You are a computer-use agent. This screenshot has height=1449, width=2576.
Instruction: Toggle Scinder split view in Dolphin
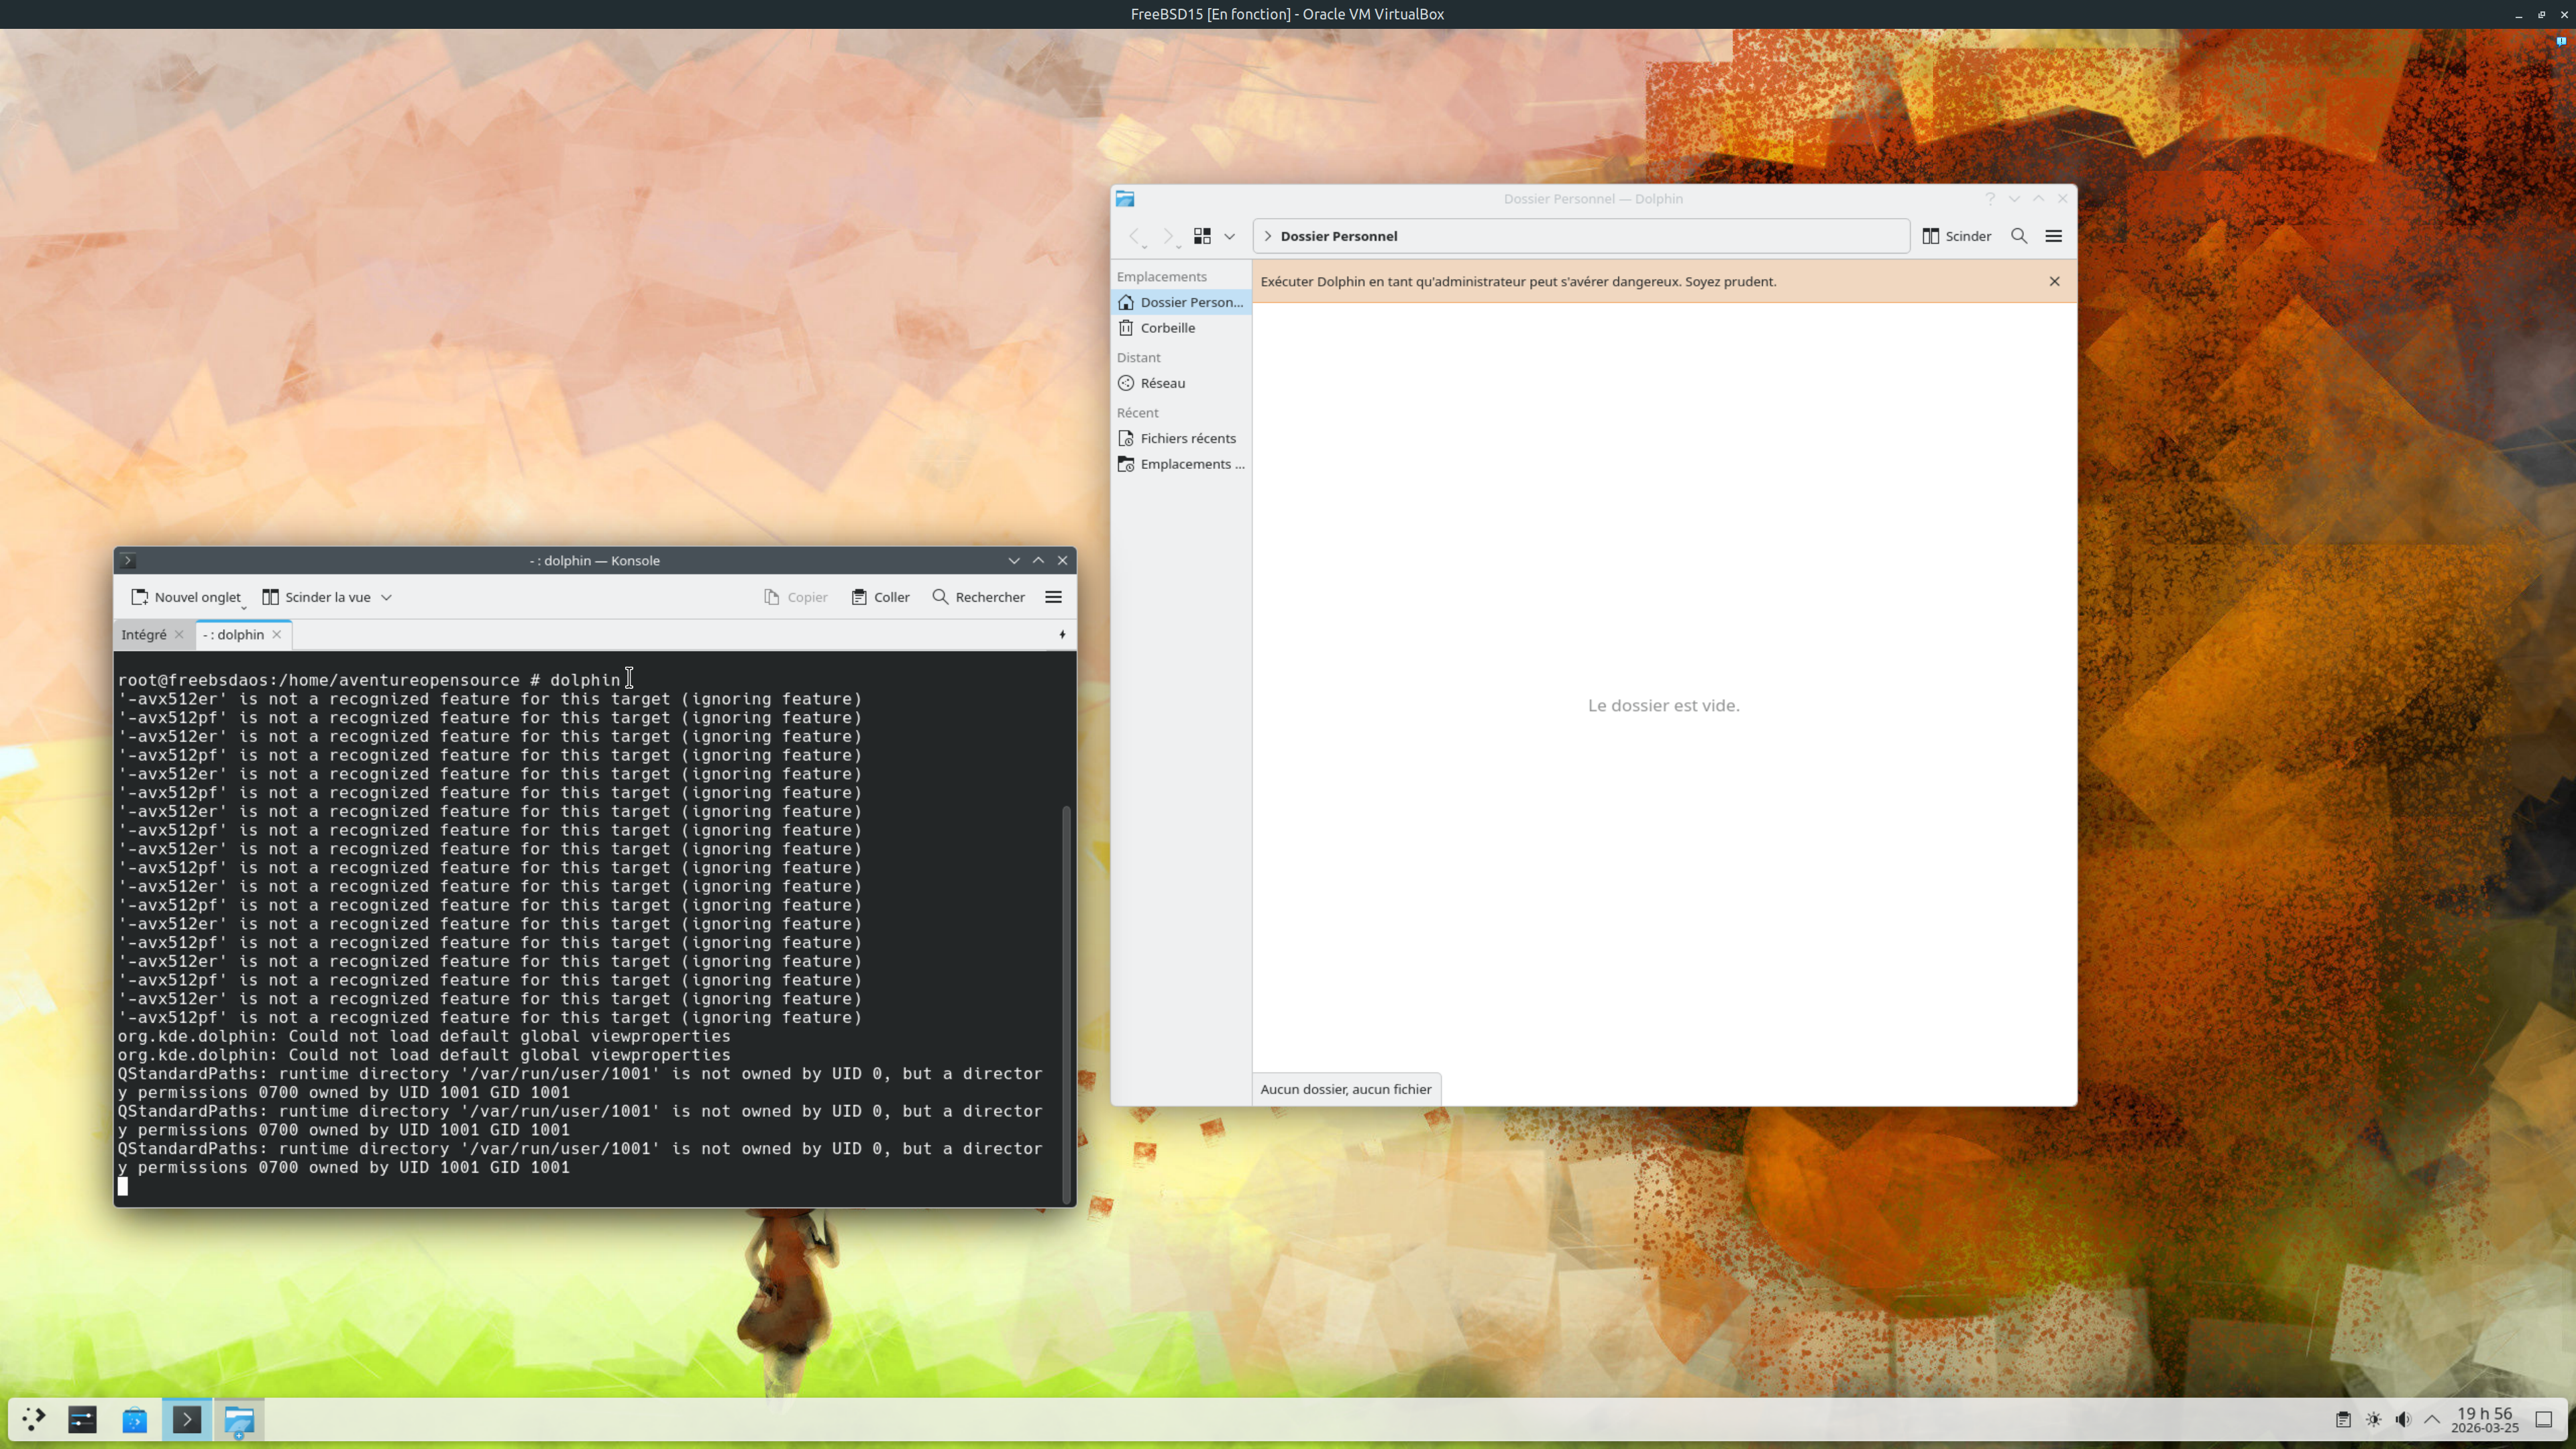(1957, 237)
